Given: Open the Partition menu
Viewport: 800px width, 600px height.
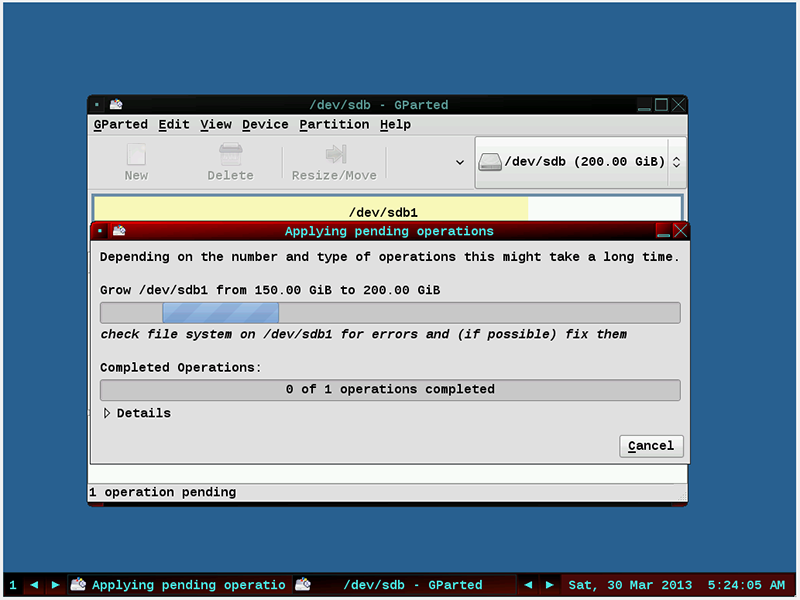Looking at the screenshot, I should tap(334, 124).
